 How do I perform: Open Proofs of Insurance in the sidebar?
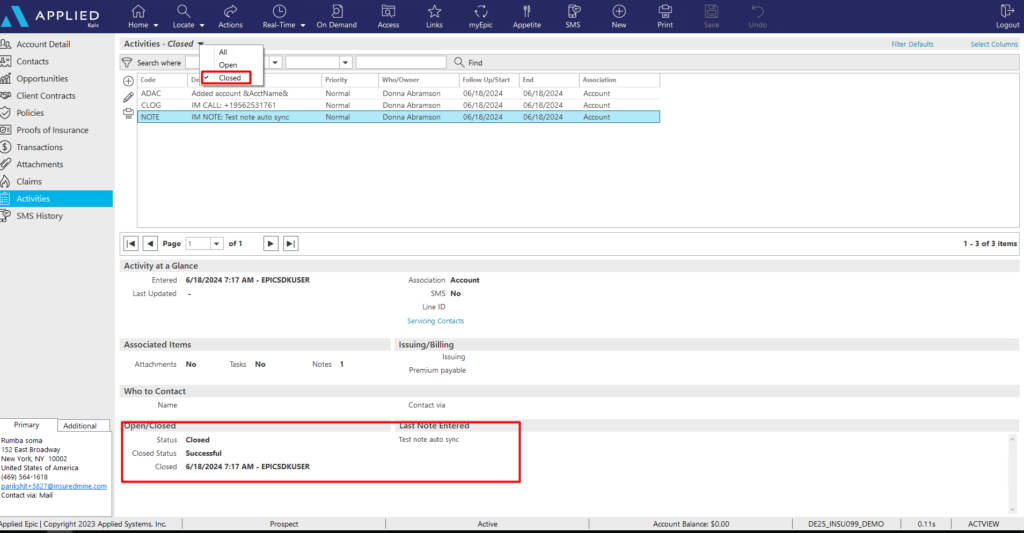52,130
